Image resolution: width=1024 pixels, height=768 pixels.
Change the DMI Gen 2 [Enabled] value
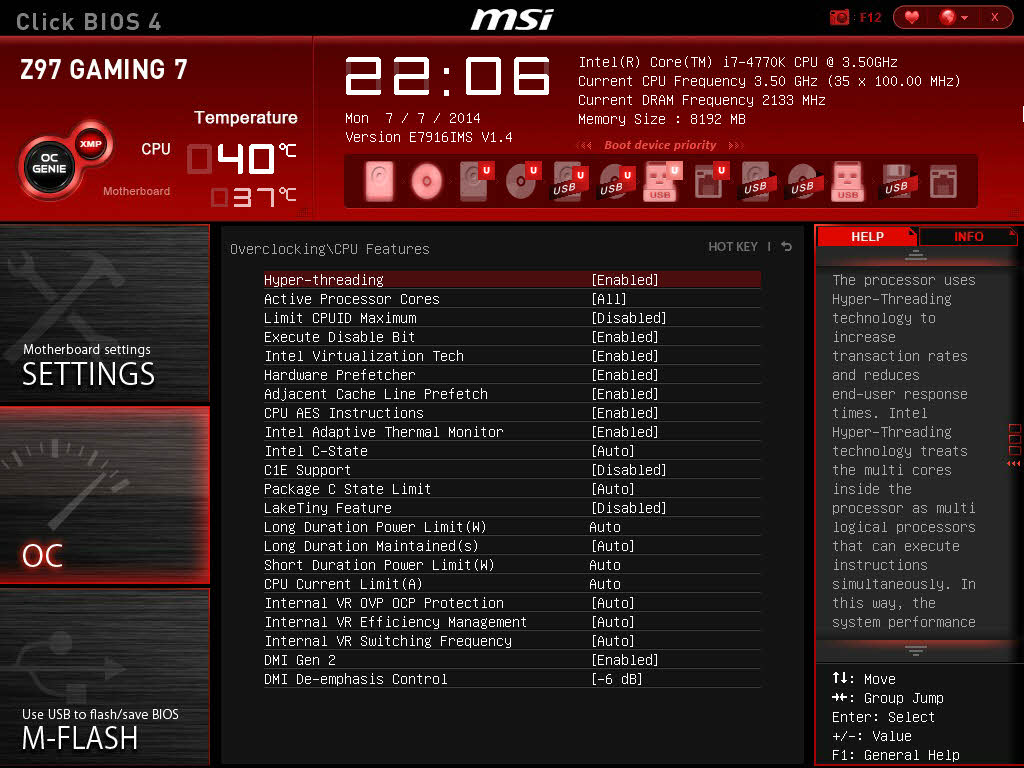click(625, 660)
